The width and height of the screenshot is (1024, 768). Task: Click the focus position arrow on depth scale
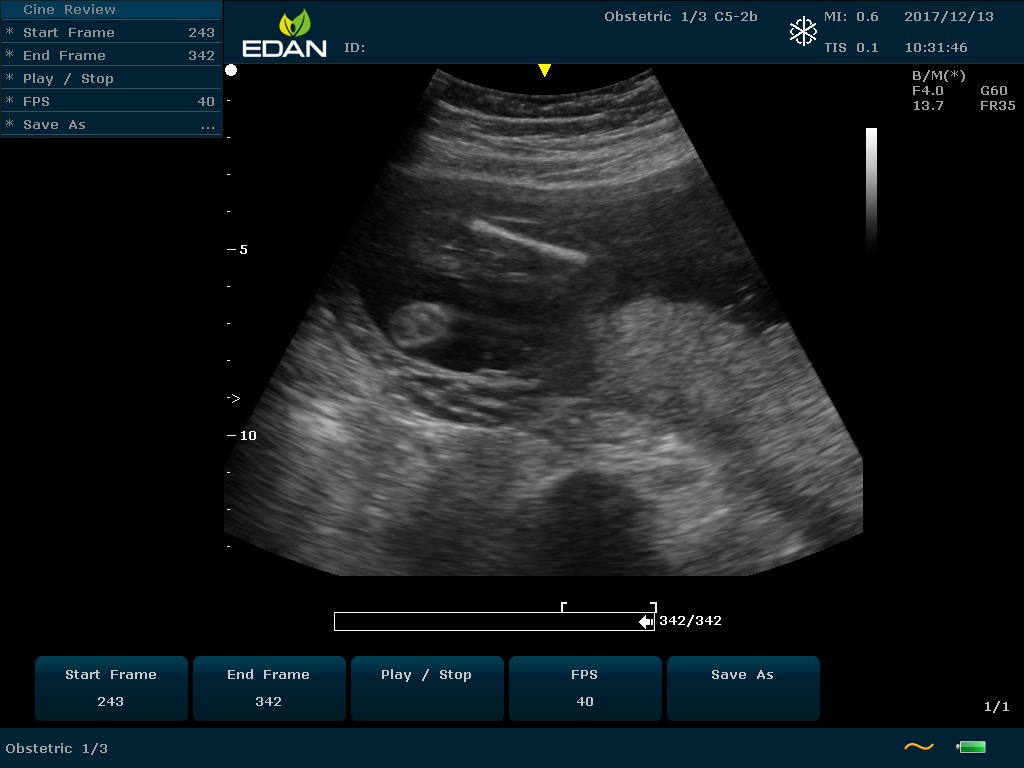pyautogui.click(x=233, y=398)
